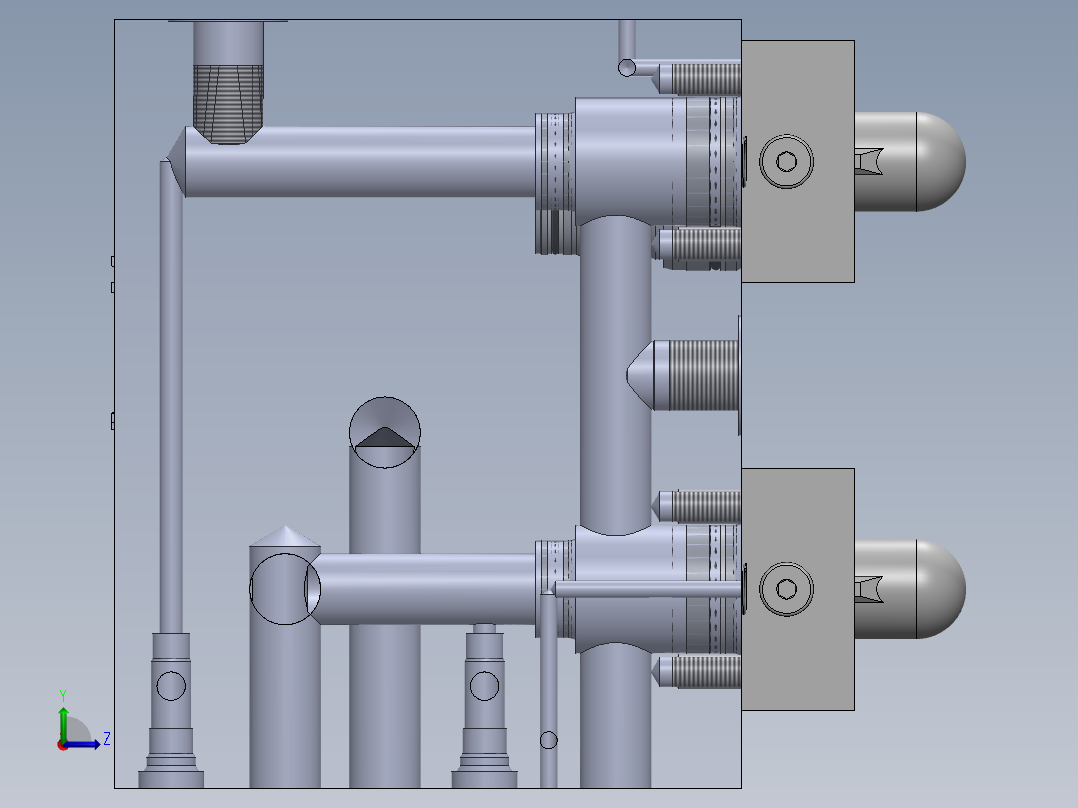
Task: Select the bottom-center stepped fitting's round hole
Action: point(484,686)
